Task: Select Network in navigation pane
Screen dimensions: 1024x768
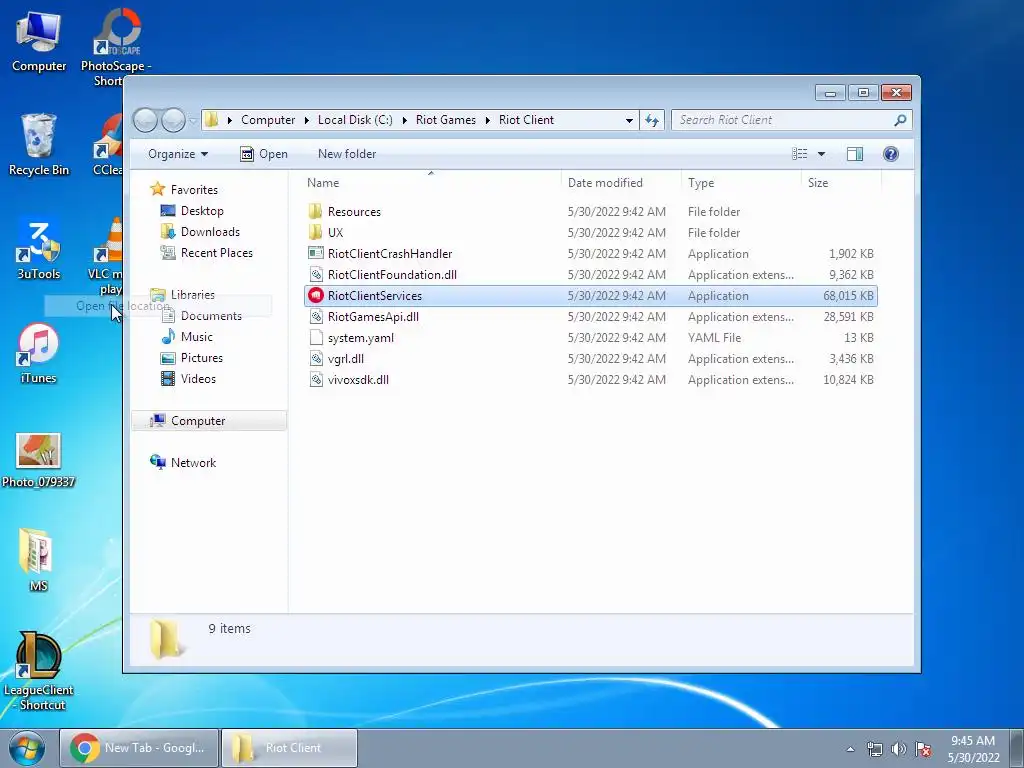Action: click(193, 462)
